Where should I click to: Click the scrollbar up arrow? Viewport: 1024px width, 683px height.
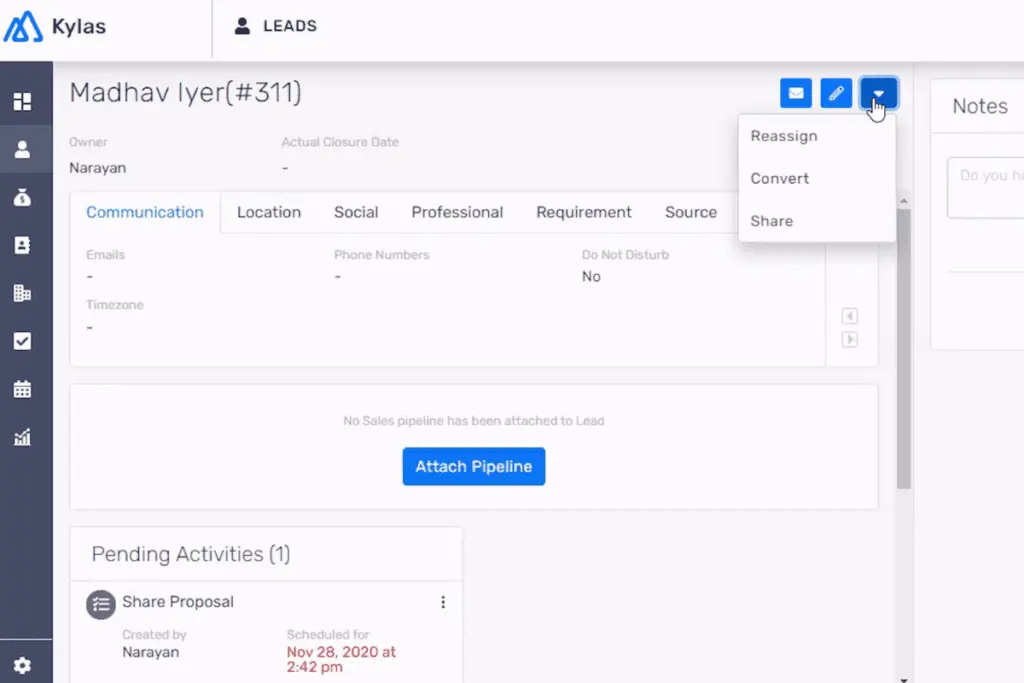coord(904,201)
